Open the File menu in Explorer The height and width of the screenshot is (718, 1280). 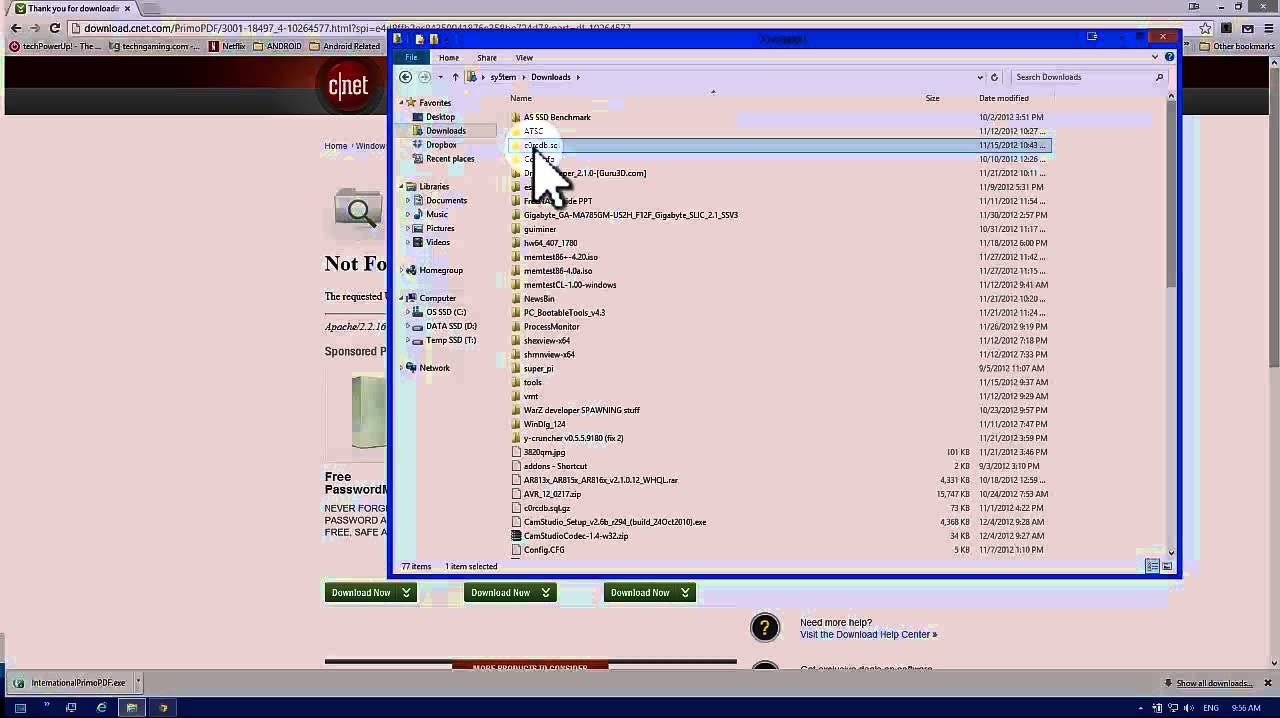(x=411, y=57)
